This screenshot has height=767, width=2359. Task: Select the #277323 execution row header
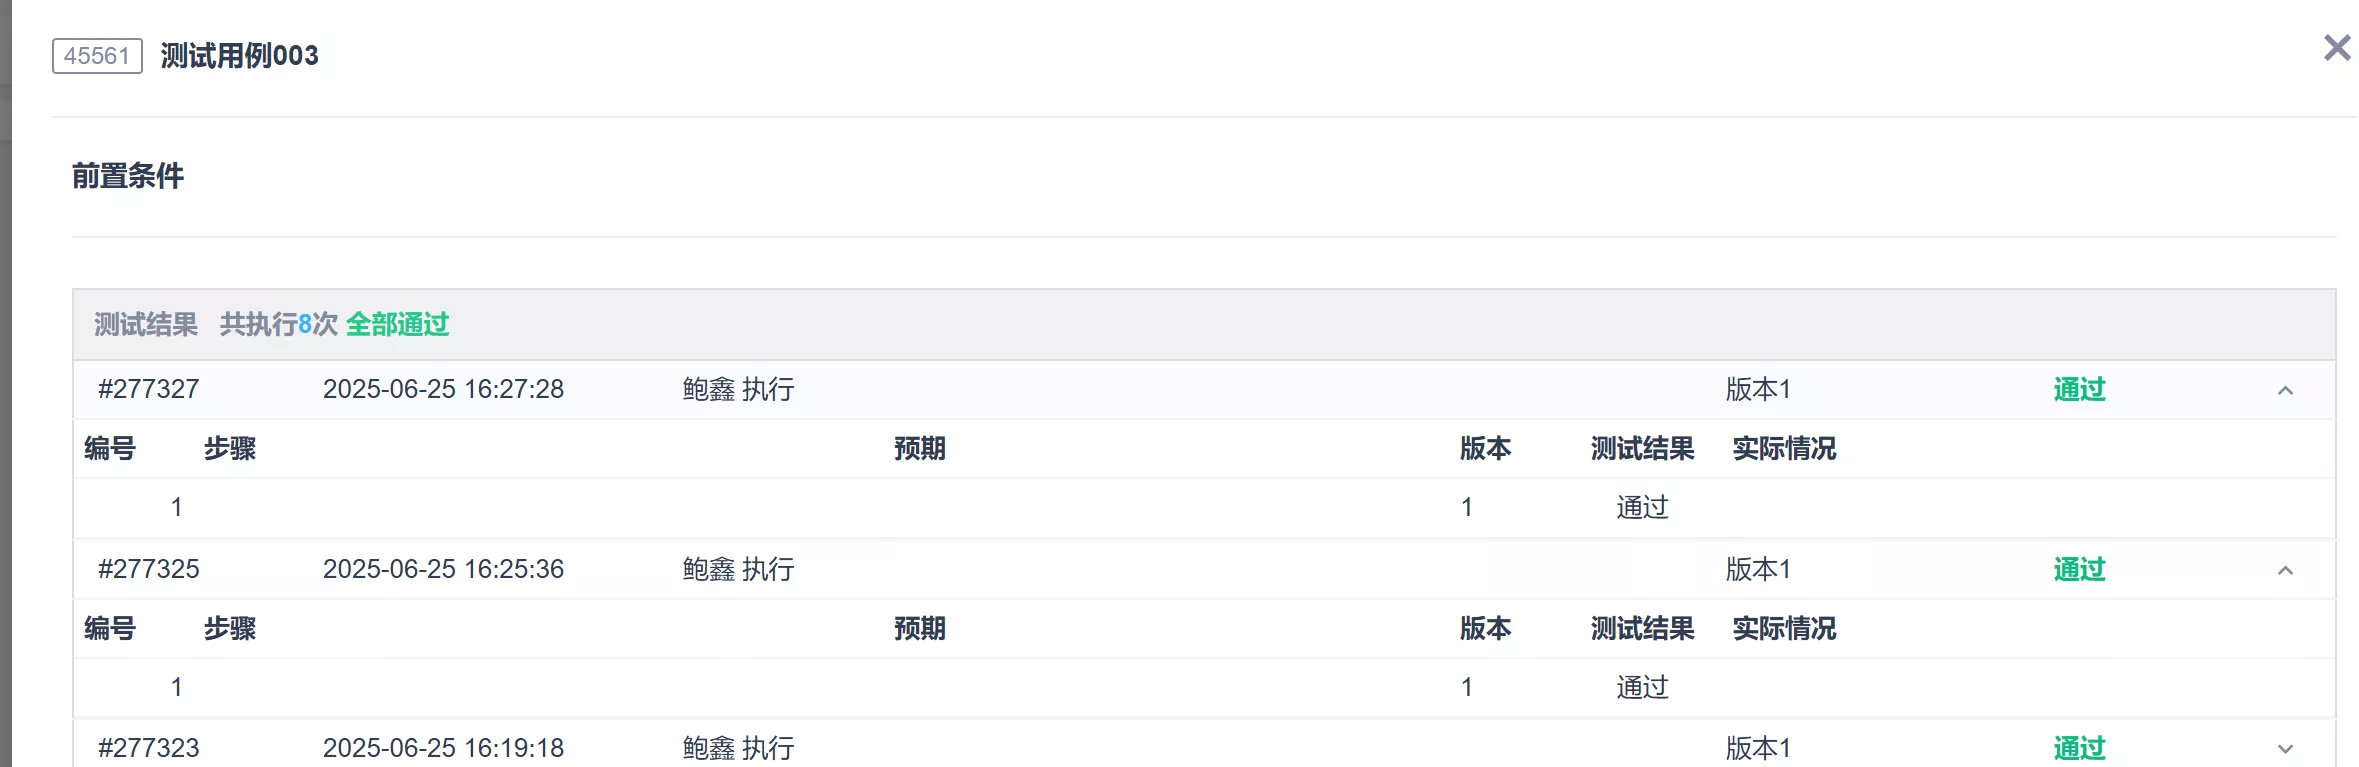pos(149,748)
